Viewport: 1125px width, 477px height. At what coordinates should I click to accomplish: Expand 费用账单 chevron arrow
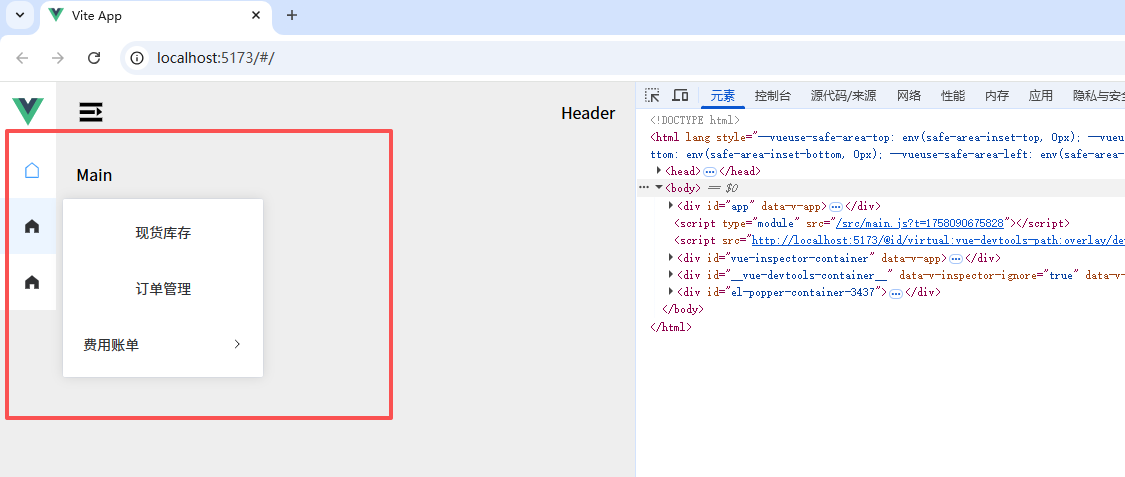(237, 344)
